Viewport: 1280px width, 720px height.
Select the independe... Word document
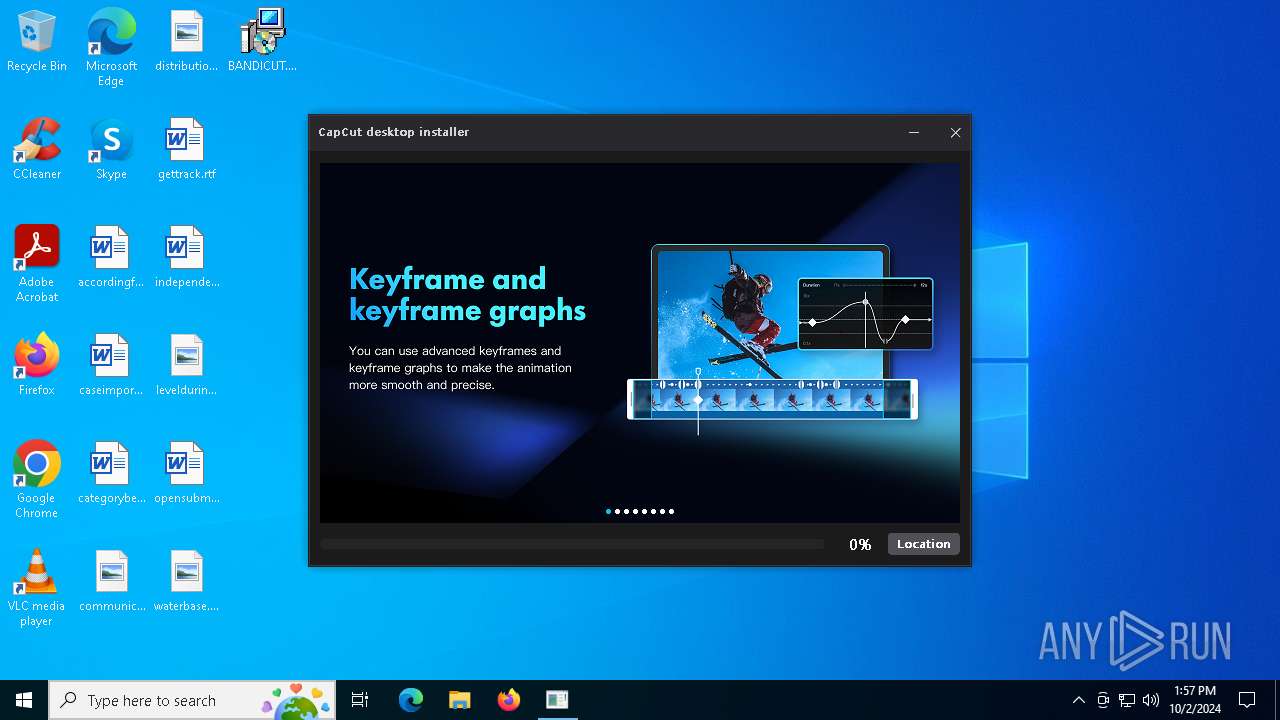tap(186, 258)
